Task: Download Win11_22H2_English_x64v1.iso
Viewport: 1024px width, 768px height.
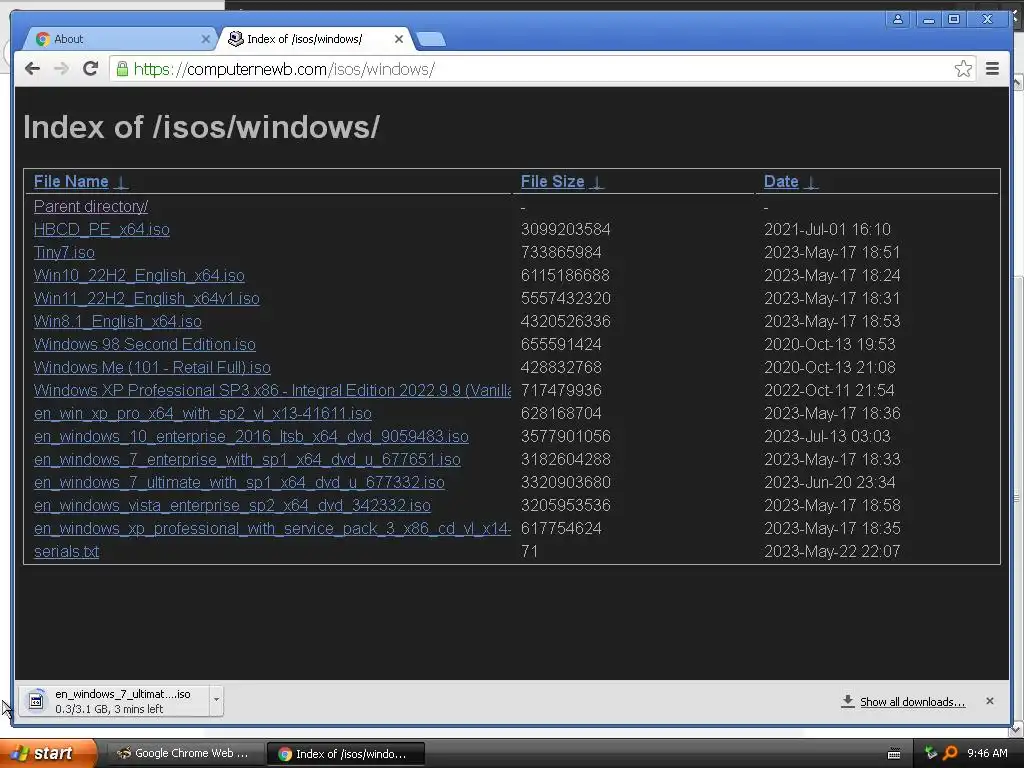Action: pyautogui.click(x=146, y=298)
